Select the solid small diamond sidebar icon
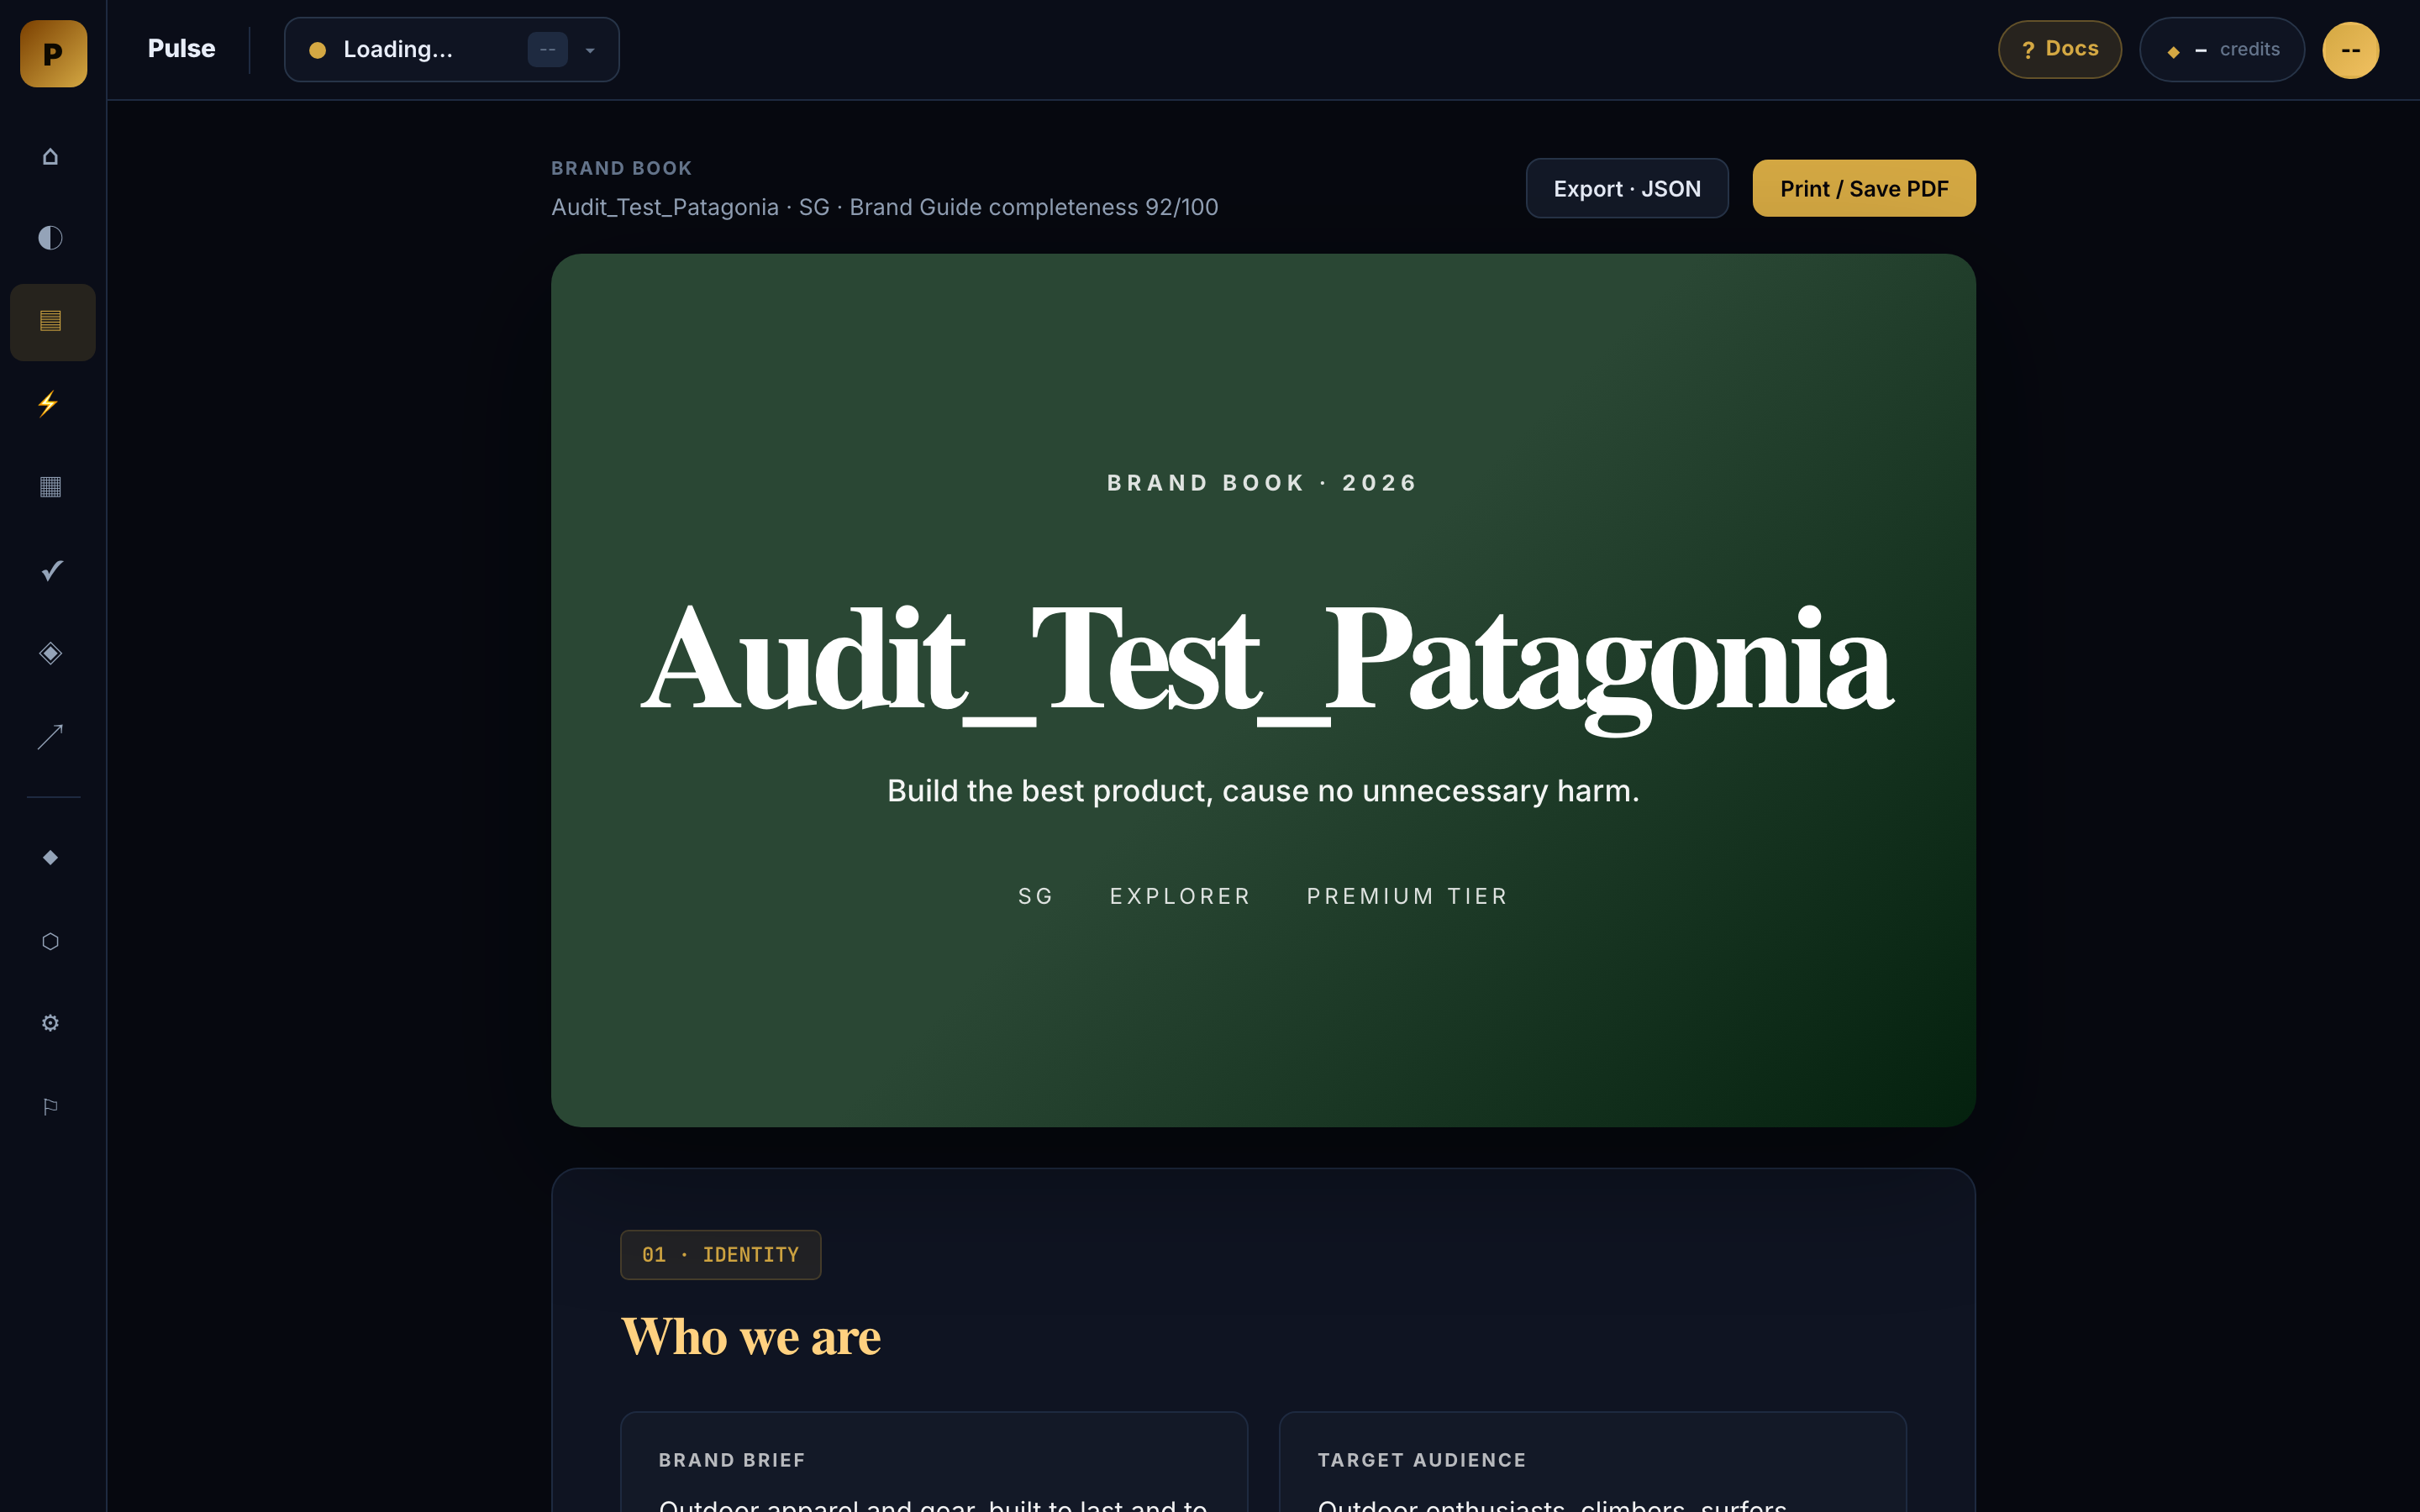This screenshot has height=1512, width=2420. pos(51,857)
